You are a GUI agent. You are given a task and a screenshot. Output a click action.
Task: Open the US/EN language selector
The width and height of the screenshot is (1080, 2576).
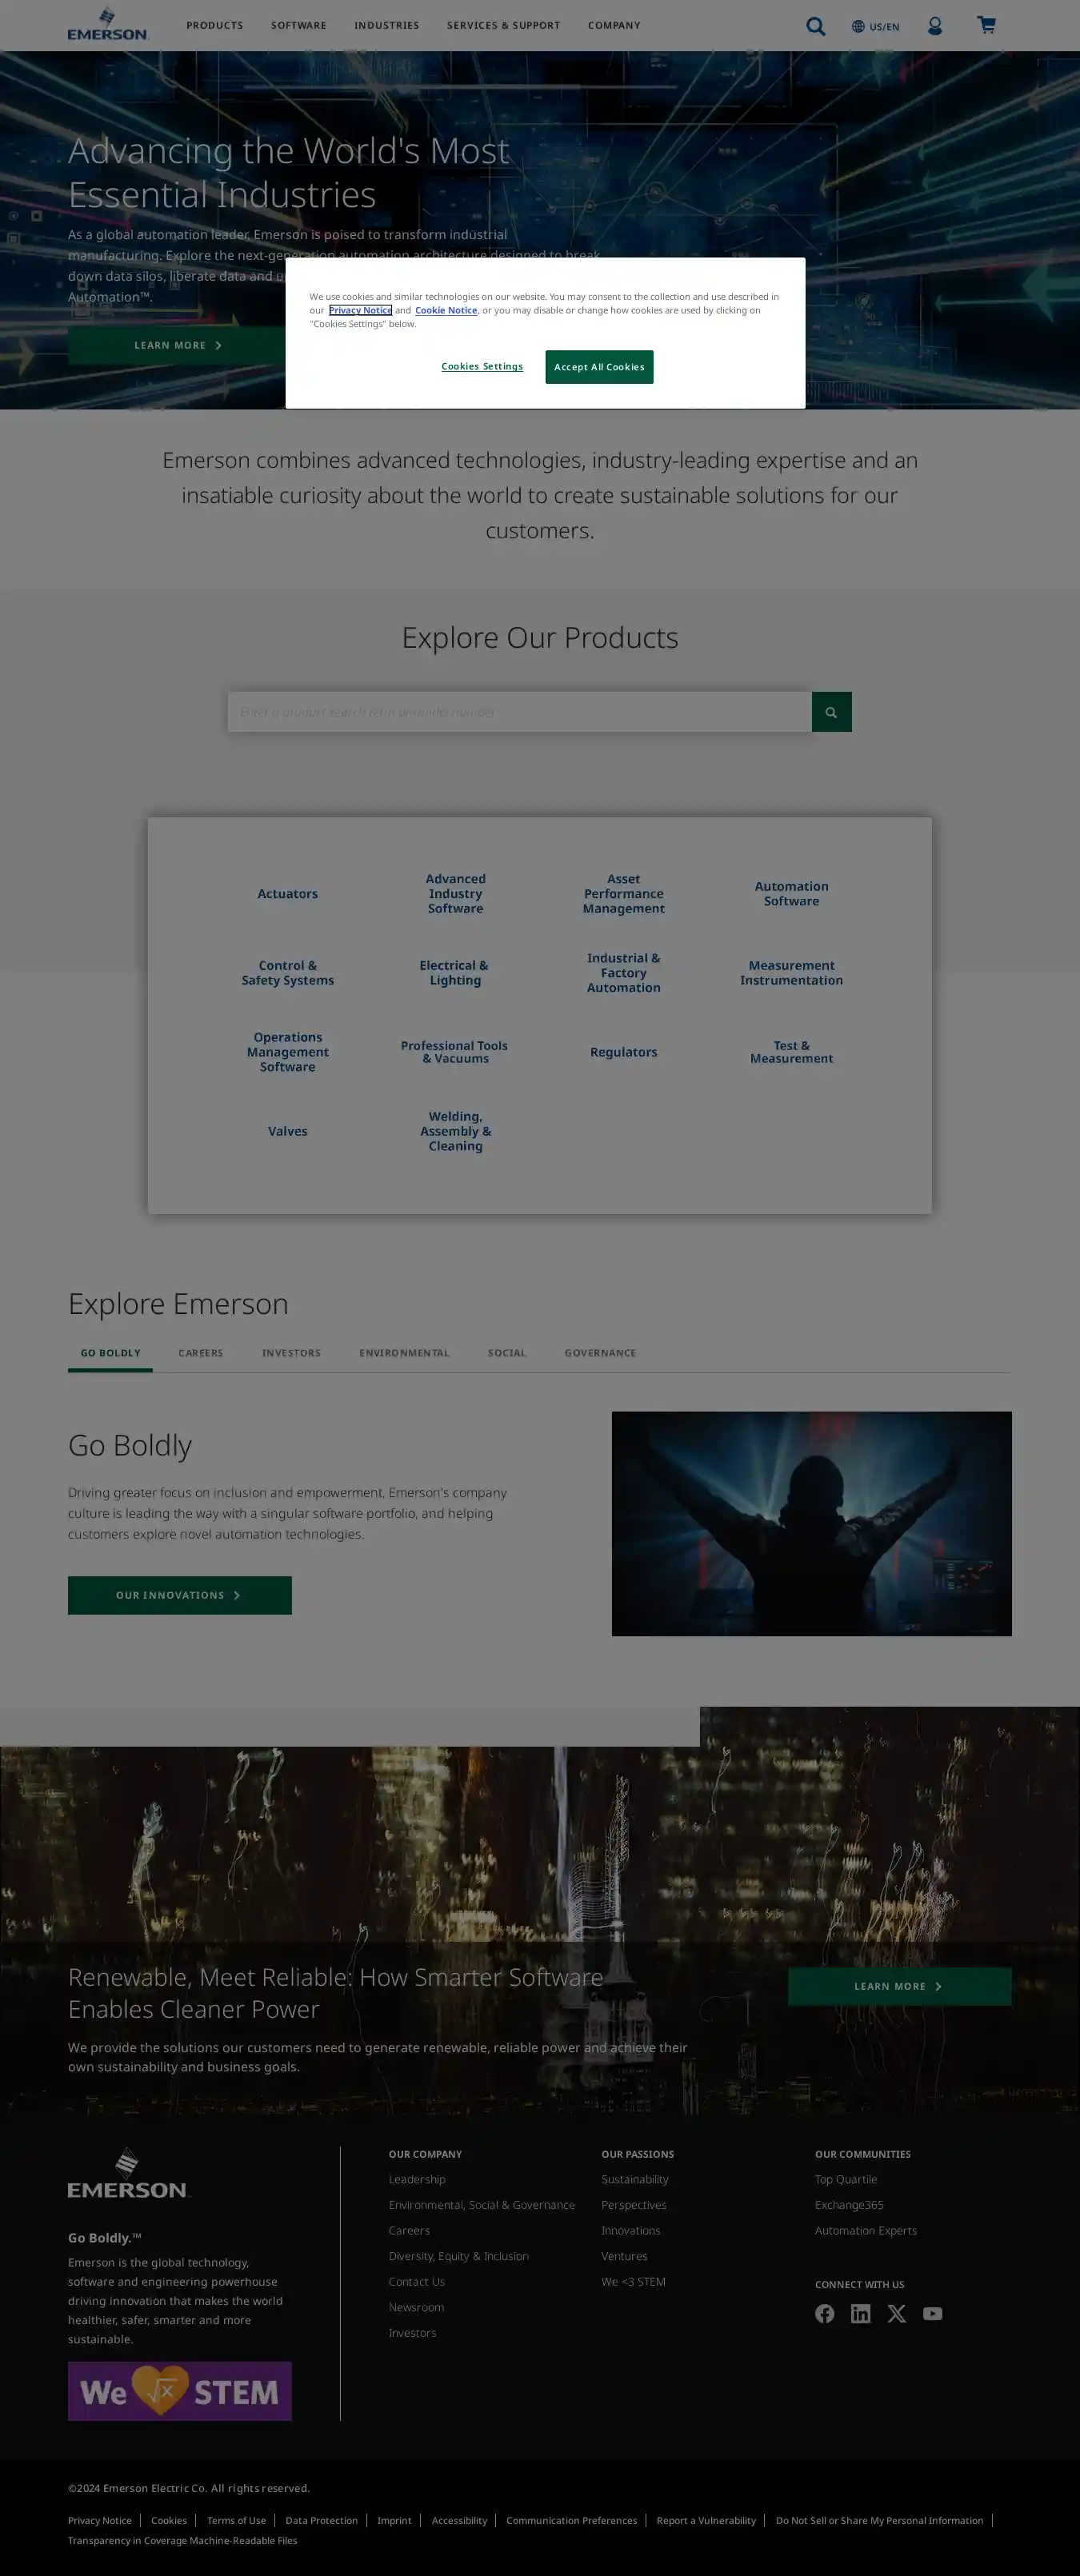(x=875, y=26)
